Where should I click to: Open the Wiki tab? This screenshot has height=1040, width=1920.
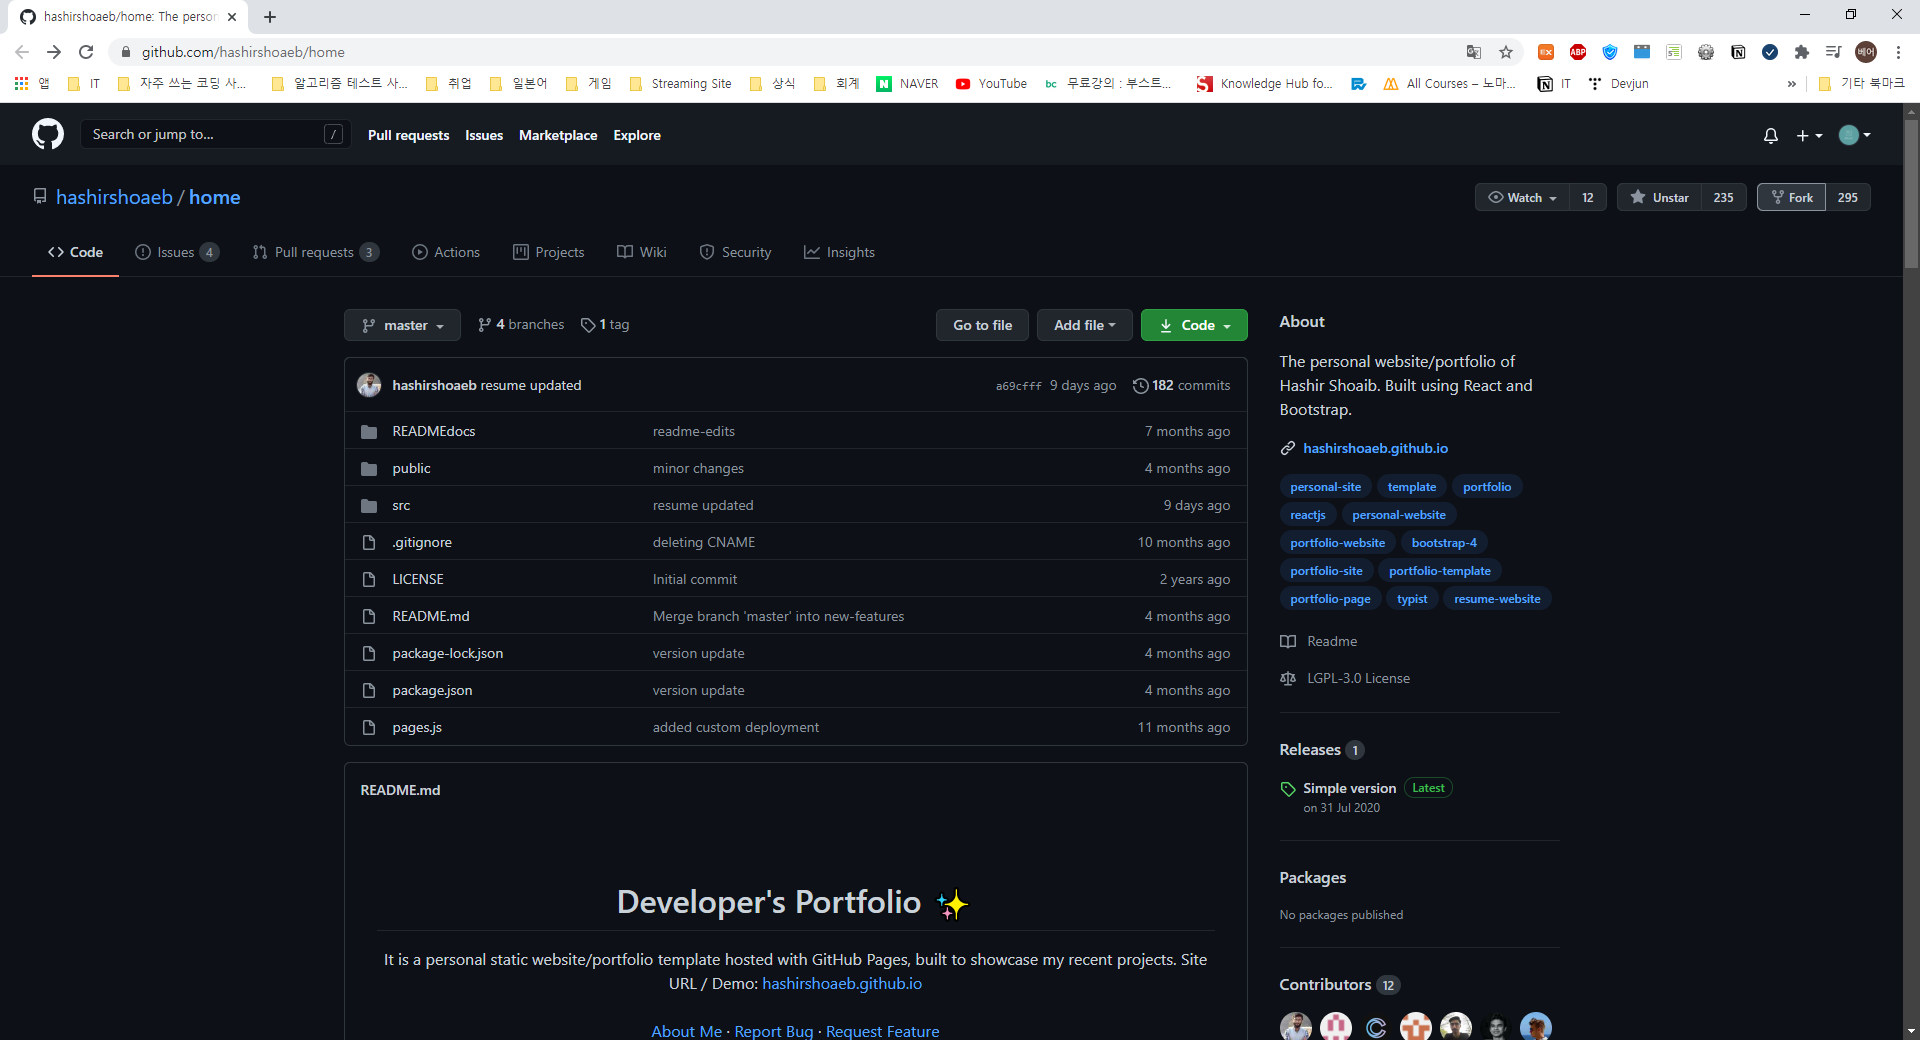pos(642,253)
